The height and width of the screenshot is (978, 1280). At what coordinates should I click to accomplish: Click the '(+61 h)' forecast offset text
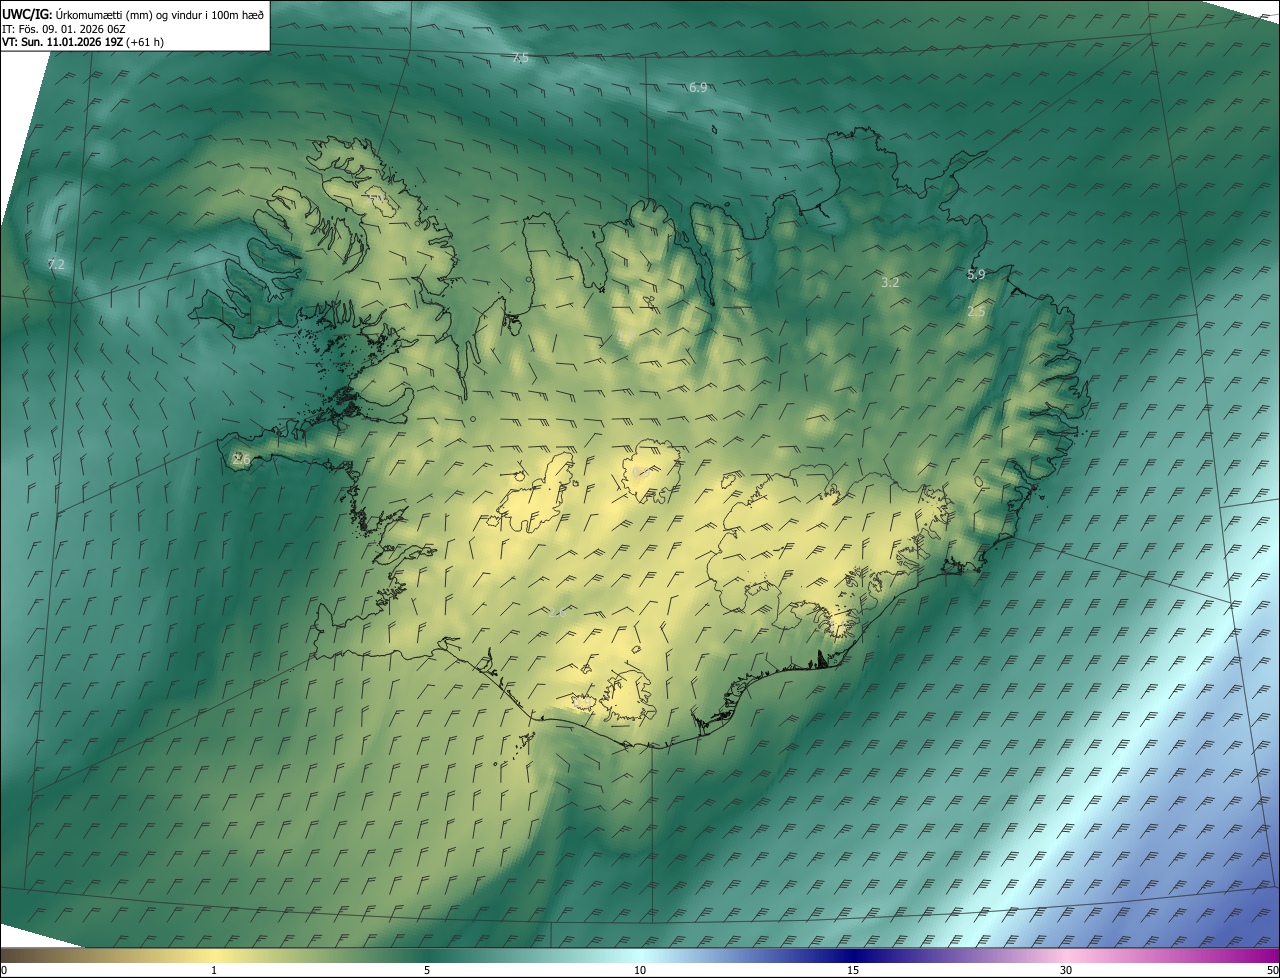click(x=146, y=42)
